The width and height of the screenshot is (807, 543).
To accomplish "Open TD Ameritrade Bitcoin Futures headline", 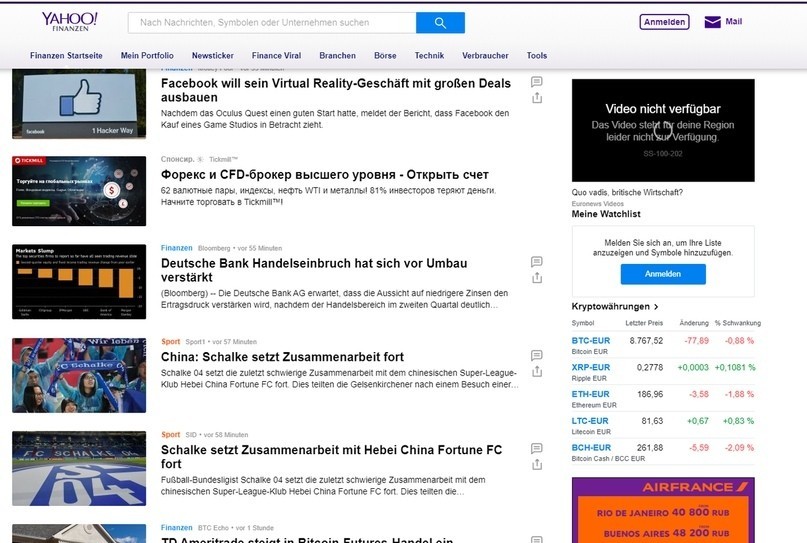I will tap(307, 539).
